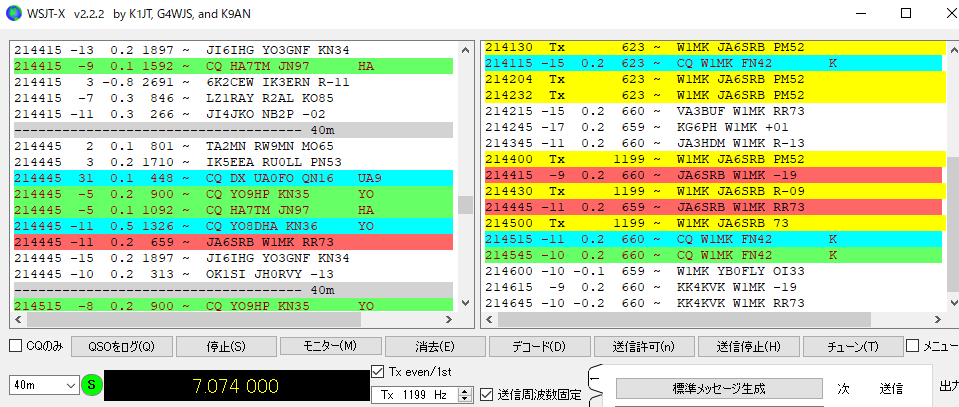The height and width of the screenshot is (407, 959).
Task: Select JA3HDM W1MK R-13 row
Action: pos(713,143)
